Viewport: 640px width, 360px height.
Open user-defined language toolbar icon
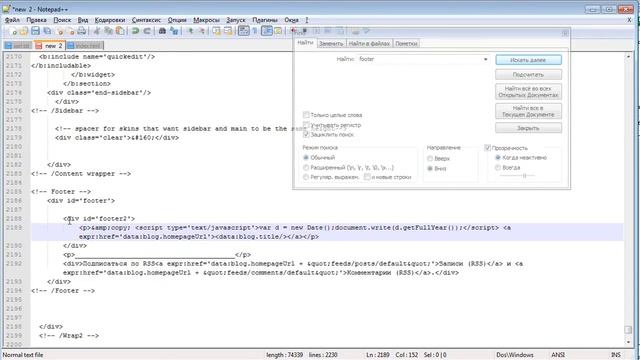tap(278, 31)
